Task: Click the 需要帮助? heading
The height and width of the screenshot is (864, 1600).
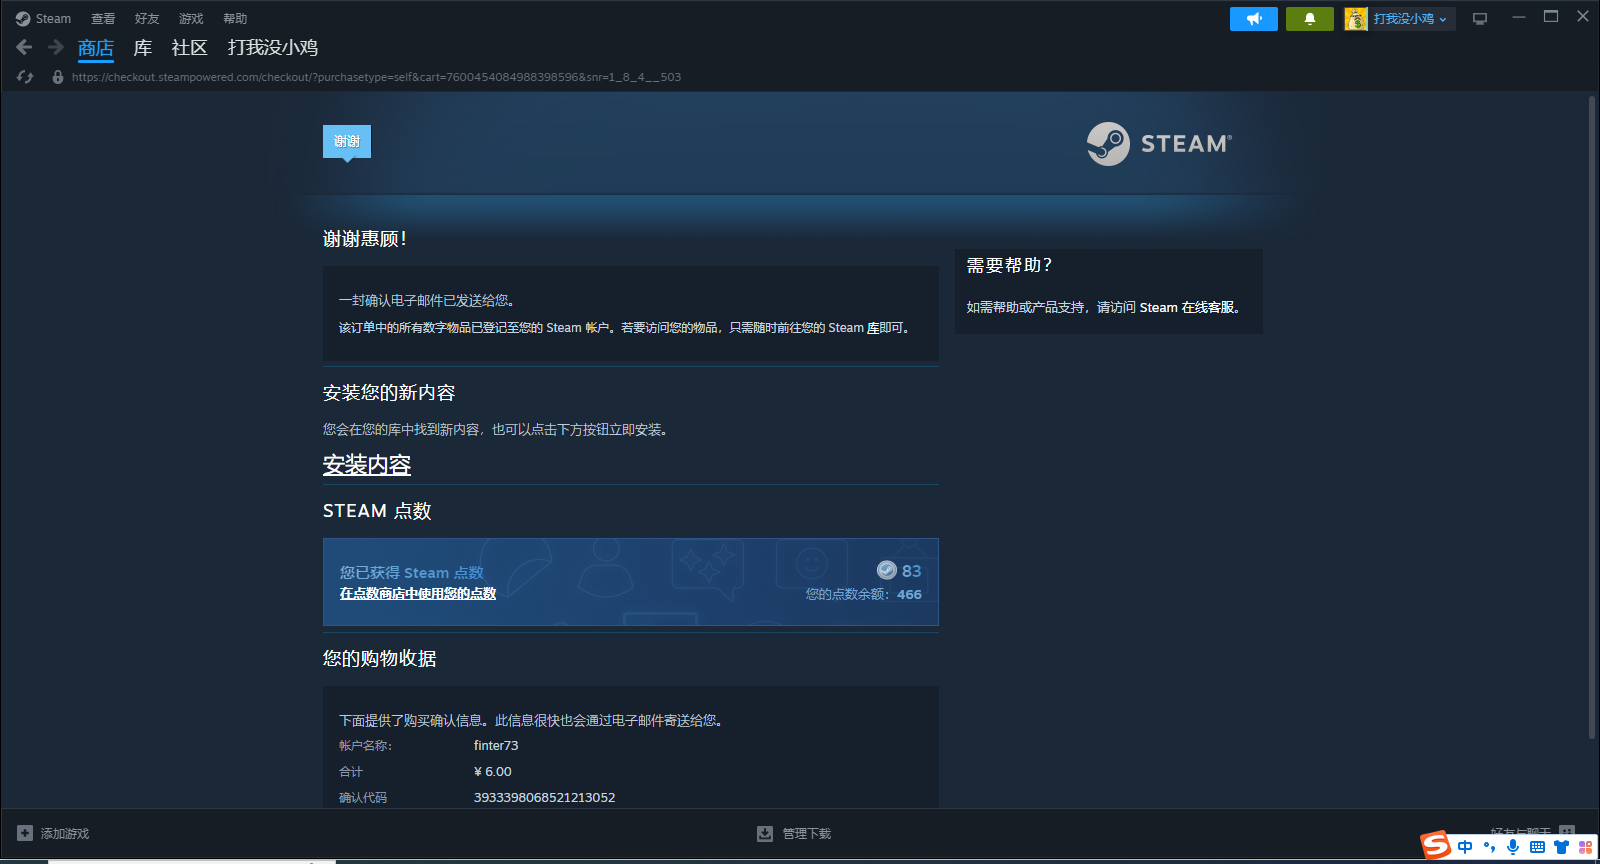Action: click(1009, 265)
